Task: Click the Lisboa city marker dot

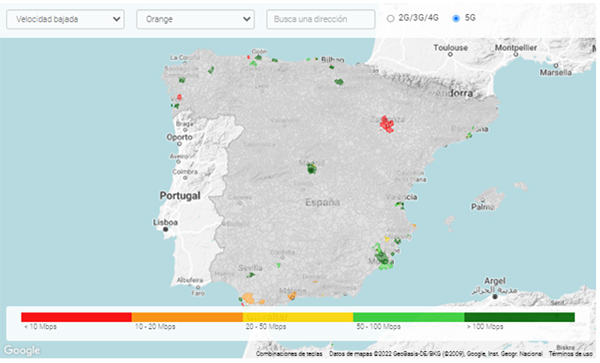Action: coord(165,229)
